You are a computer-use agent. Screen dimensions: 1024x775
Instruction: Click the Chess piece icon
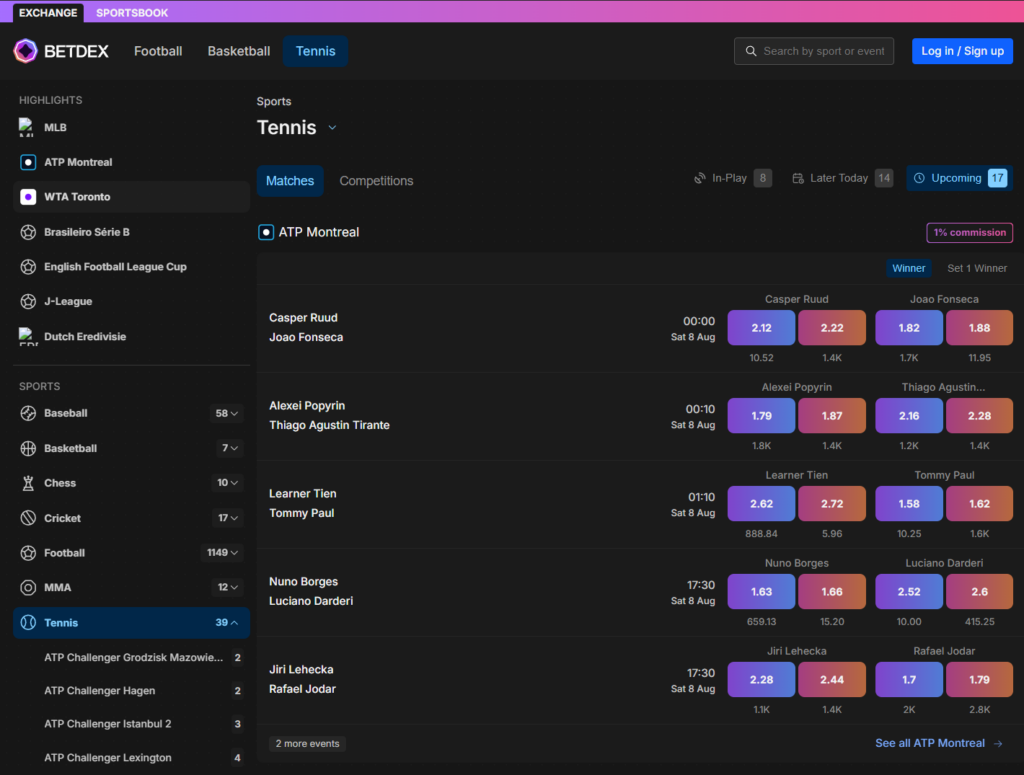(28, 483)
